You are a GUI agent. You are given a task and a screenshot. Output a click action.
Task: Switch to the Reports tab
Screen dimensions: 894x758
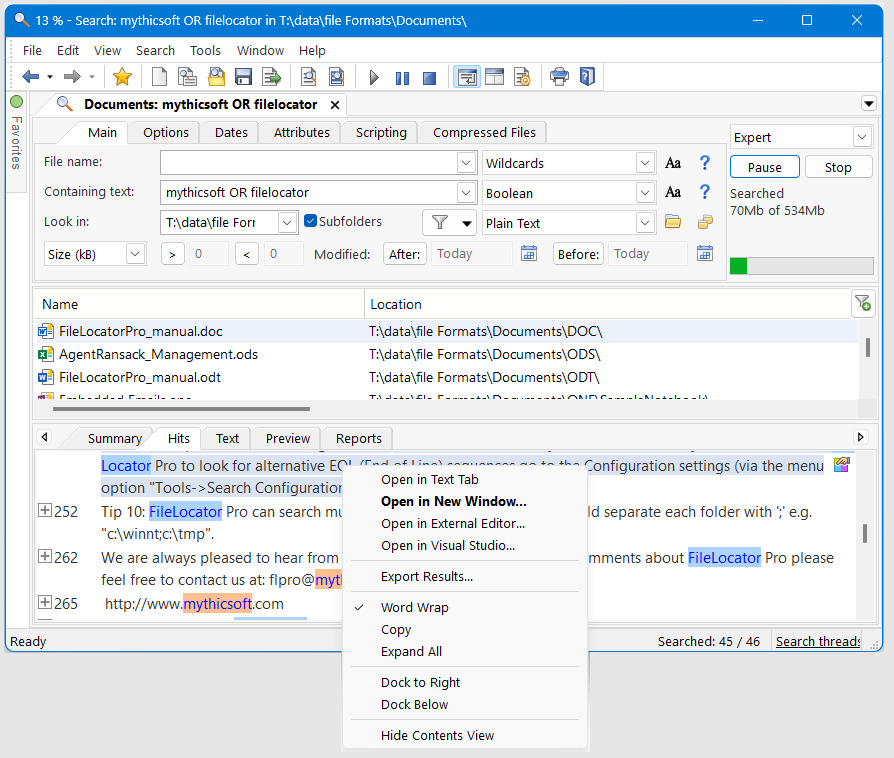coord(358,439)
